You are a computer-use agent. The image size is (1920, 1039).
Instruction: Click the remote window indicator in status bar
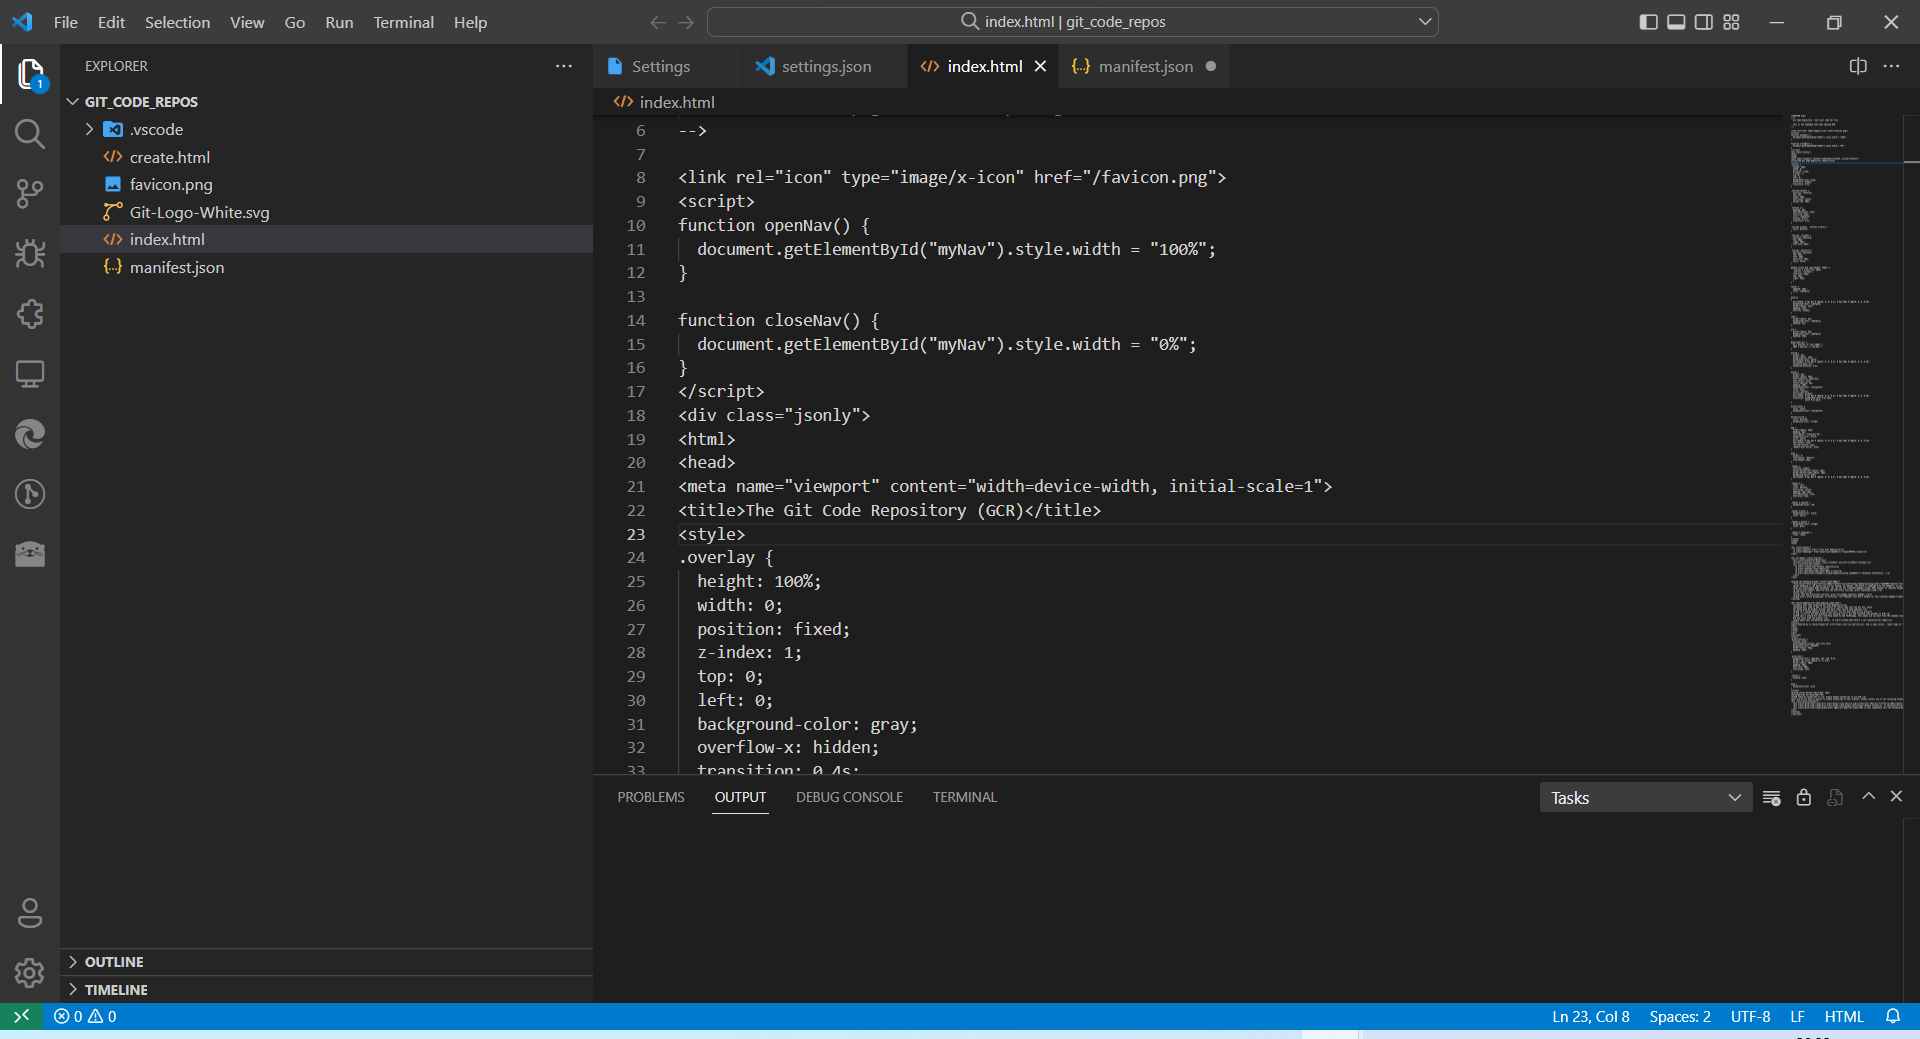[x=21, y=1016]
